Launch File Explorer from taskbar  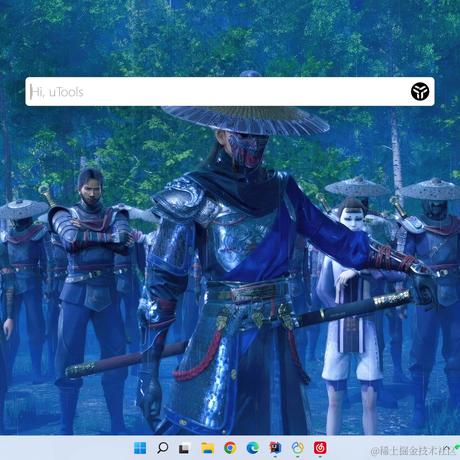207,448
